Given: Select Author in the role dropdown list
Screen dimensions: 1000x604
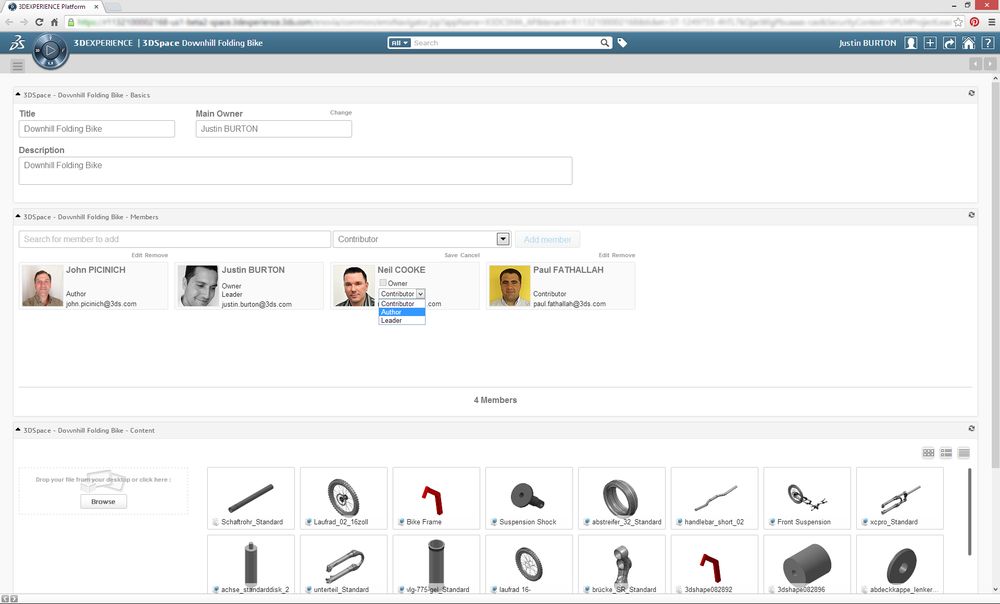Looking at the screenshot, I should 401,312.
